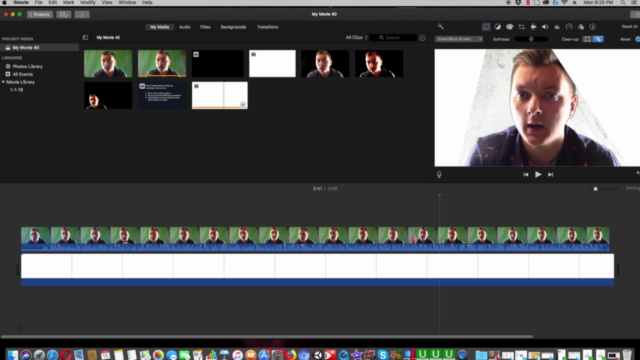This screenshot has width=640, height=360.
Task: Select the solid white media thumbnail
Action: (272, 64)
